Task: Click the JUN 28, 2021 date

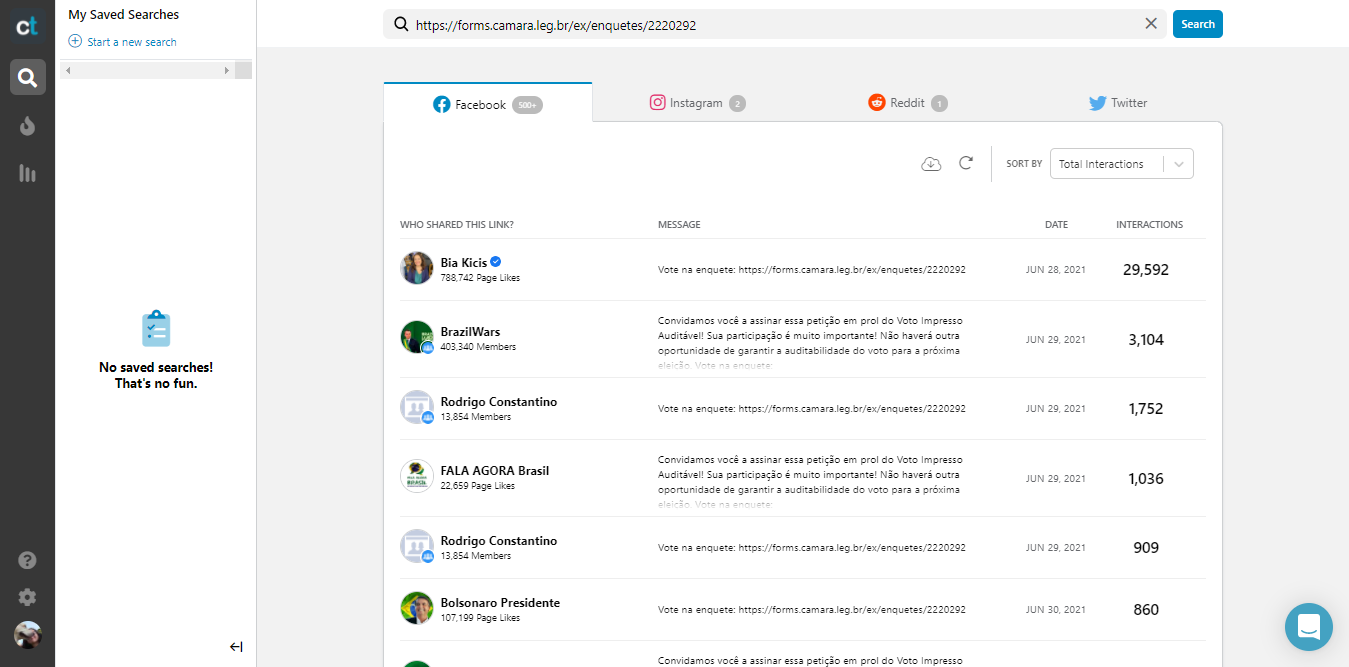Action: 1055,270
